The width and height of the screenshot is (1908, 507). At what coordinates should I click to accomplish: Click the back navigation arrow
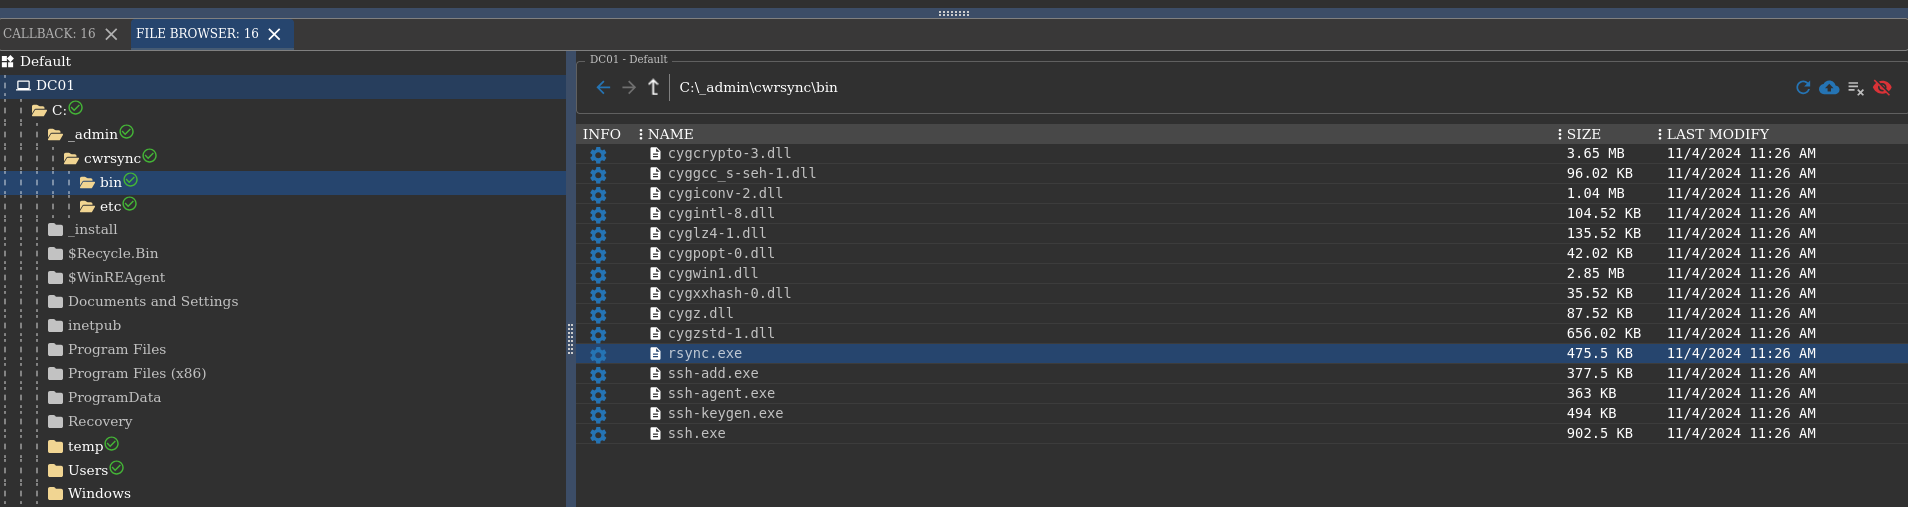click(603, 88)
